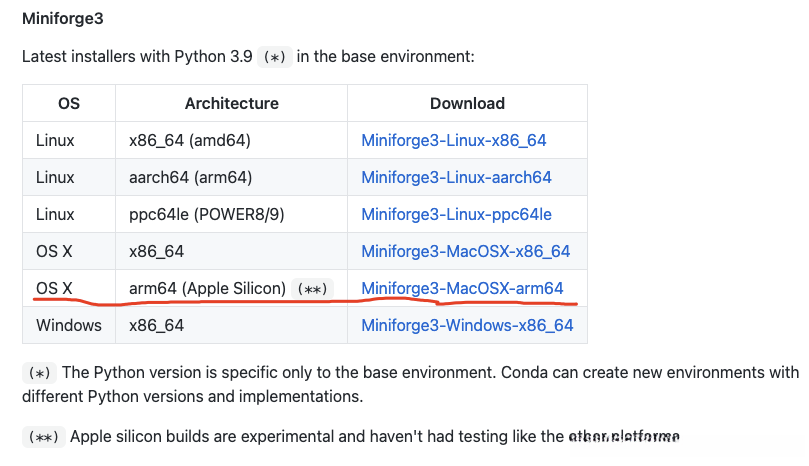Click the Miniforge3-Linux-ppc64le installer link

coord(456,214)
